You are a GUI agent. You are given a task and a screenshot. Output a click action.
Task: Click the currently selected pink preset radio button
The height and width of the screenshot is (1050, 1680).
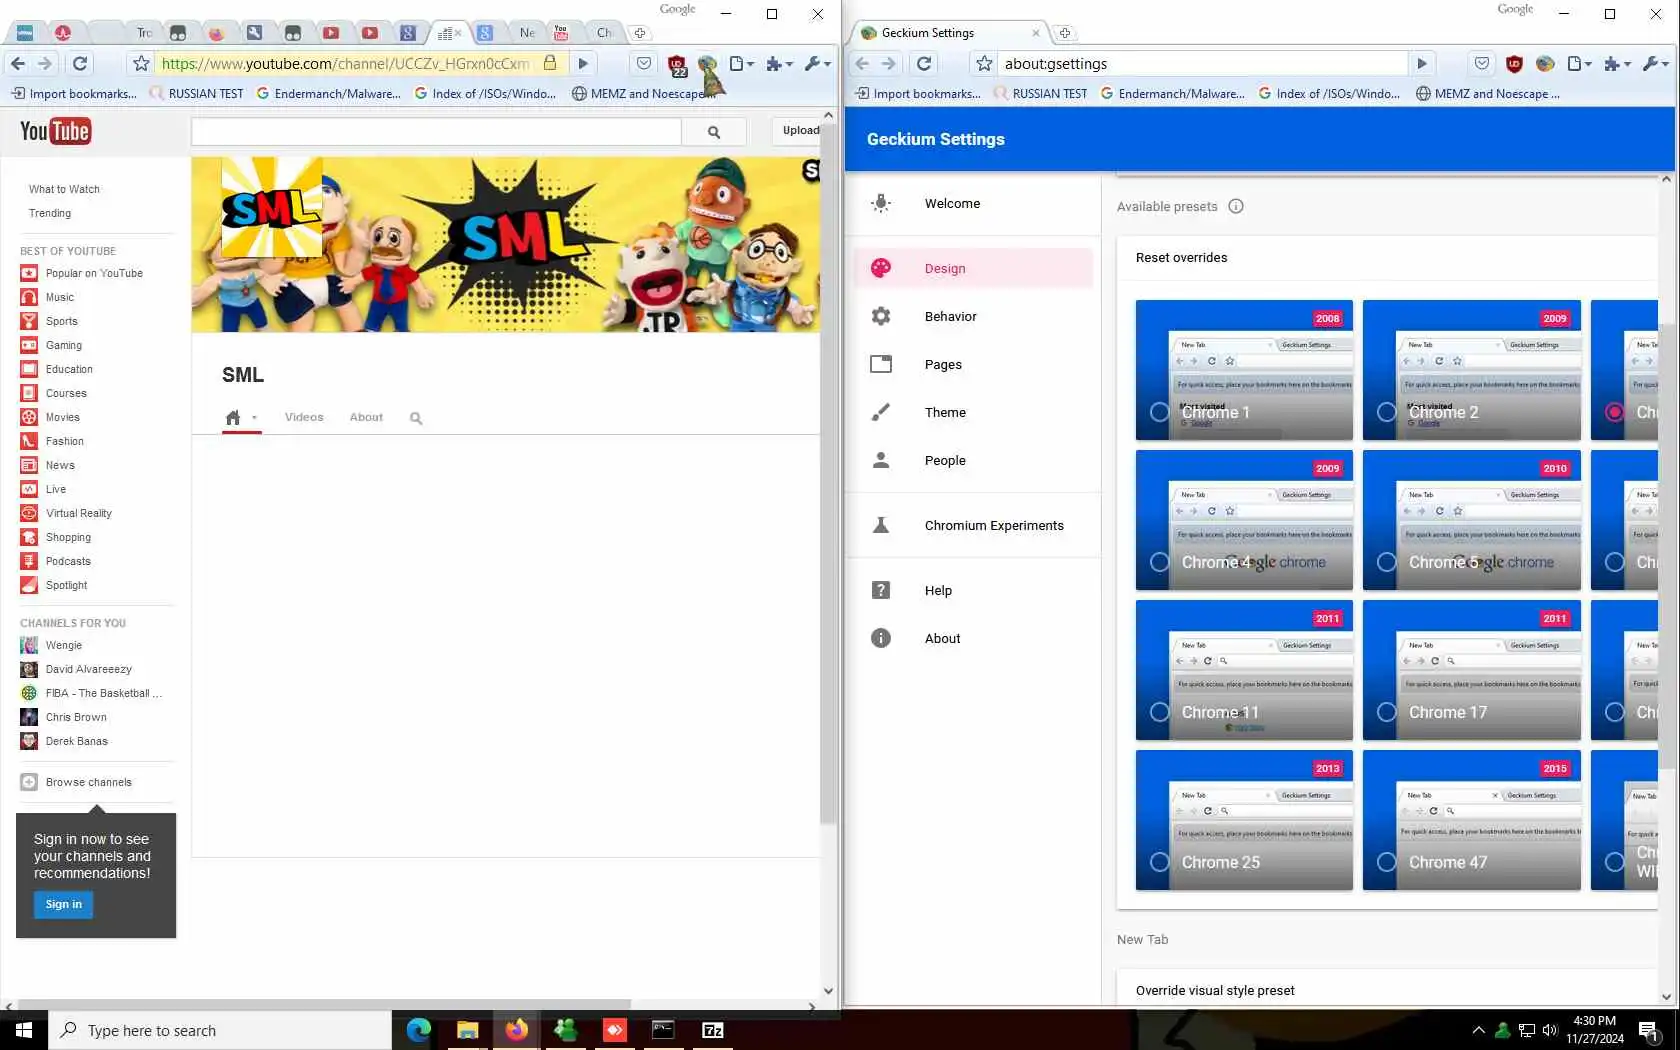[1614, 412]
